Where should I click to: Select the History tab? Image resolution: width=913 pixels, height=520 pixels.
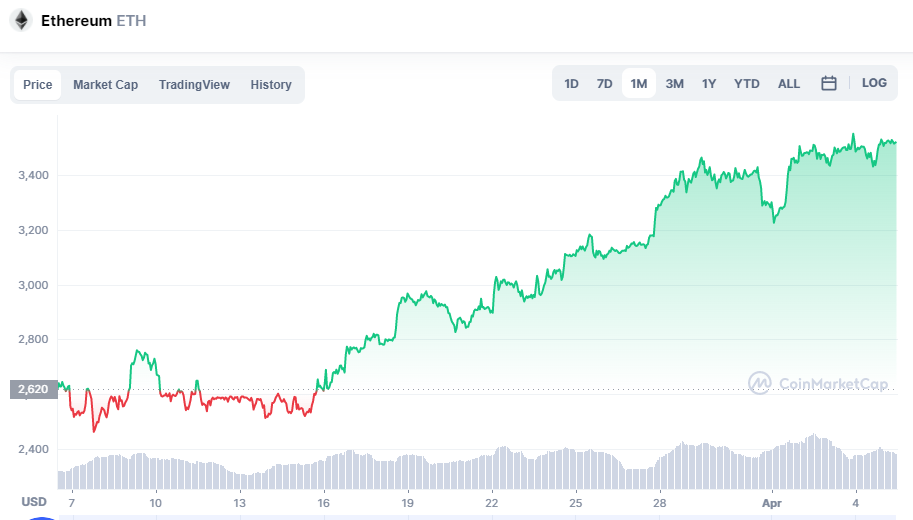(271, 85)
